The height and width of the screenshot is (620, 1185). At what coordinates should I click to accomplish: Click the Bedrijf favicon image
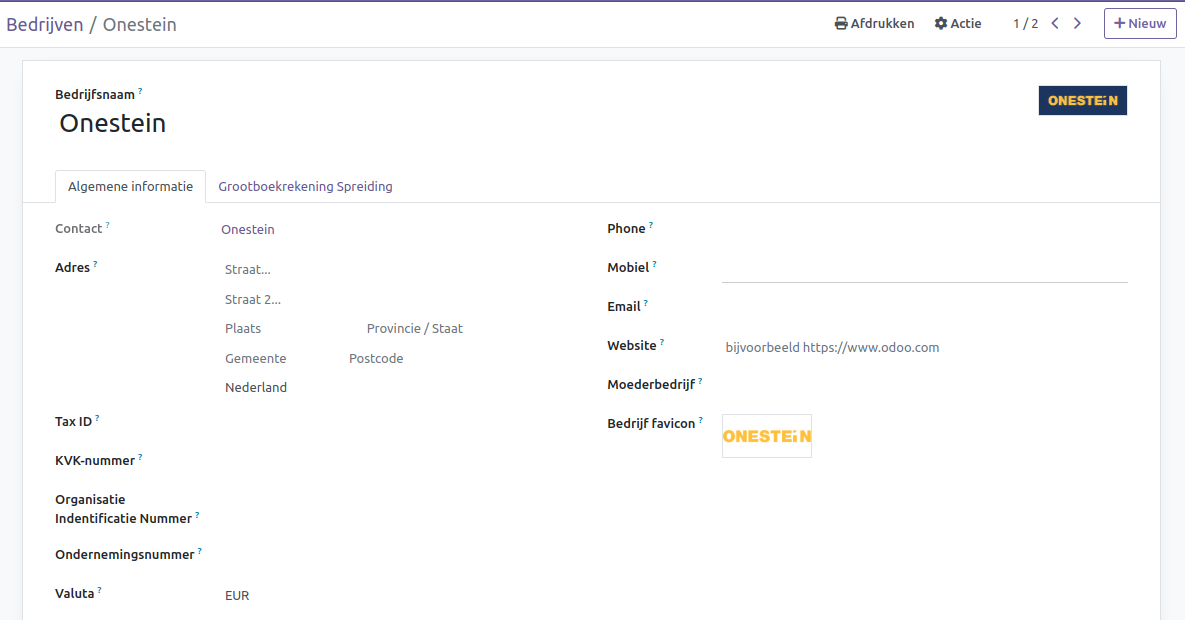tap(766, 436)
